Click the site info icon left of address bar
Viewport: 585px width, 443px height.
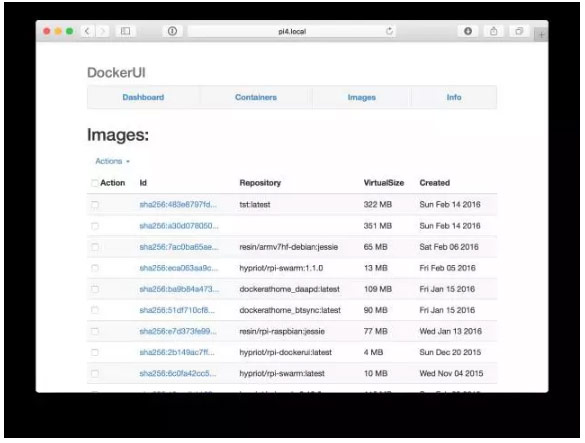[172, 31]
